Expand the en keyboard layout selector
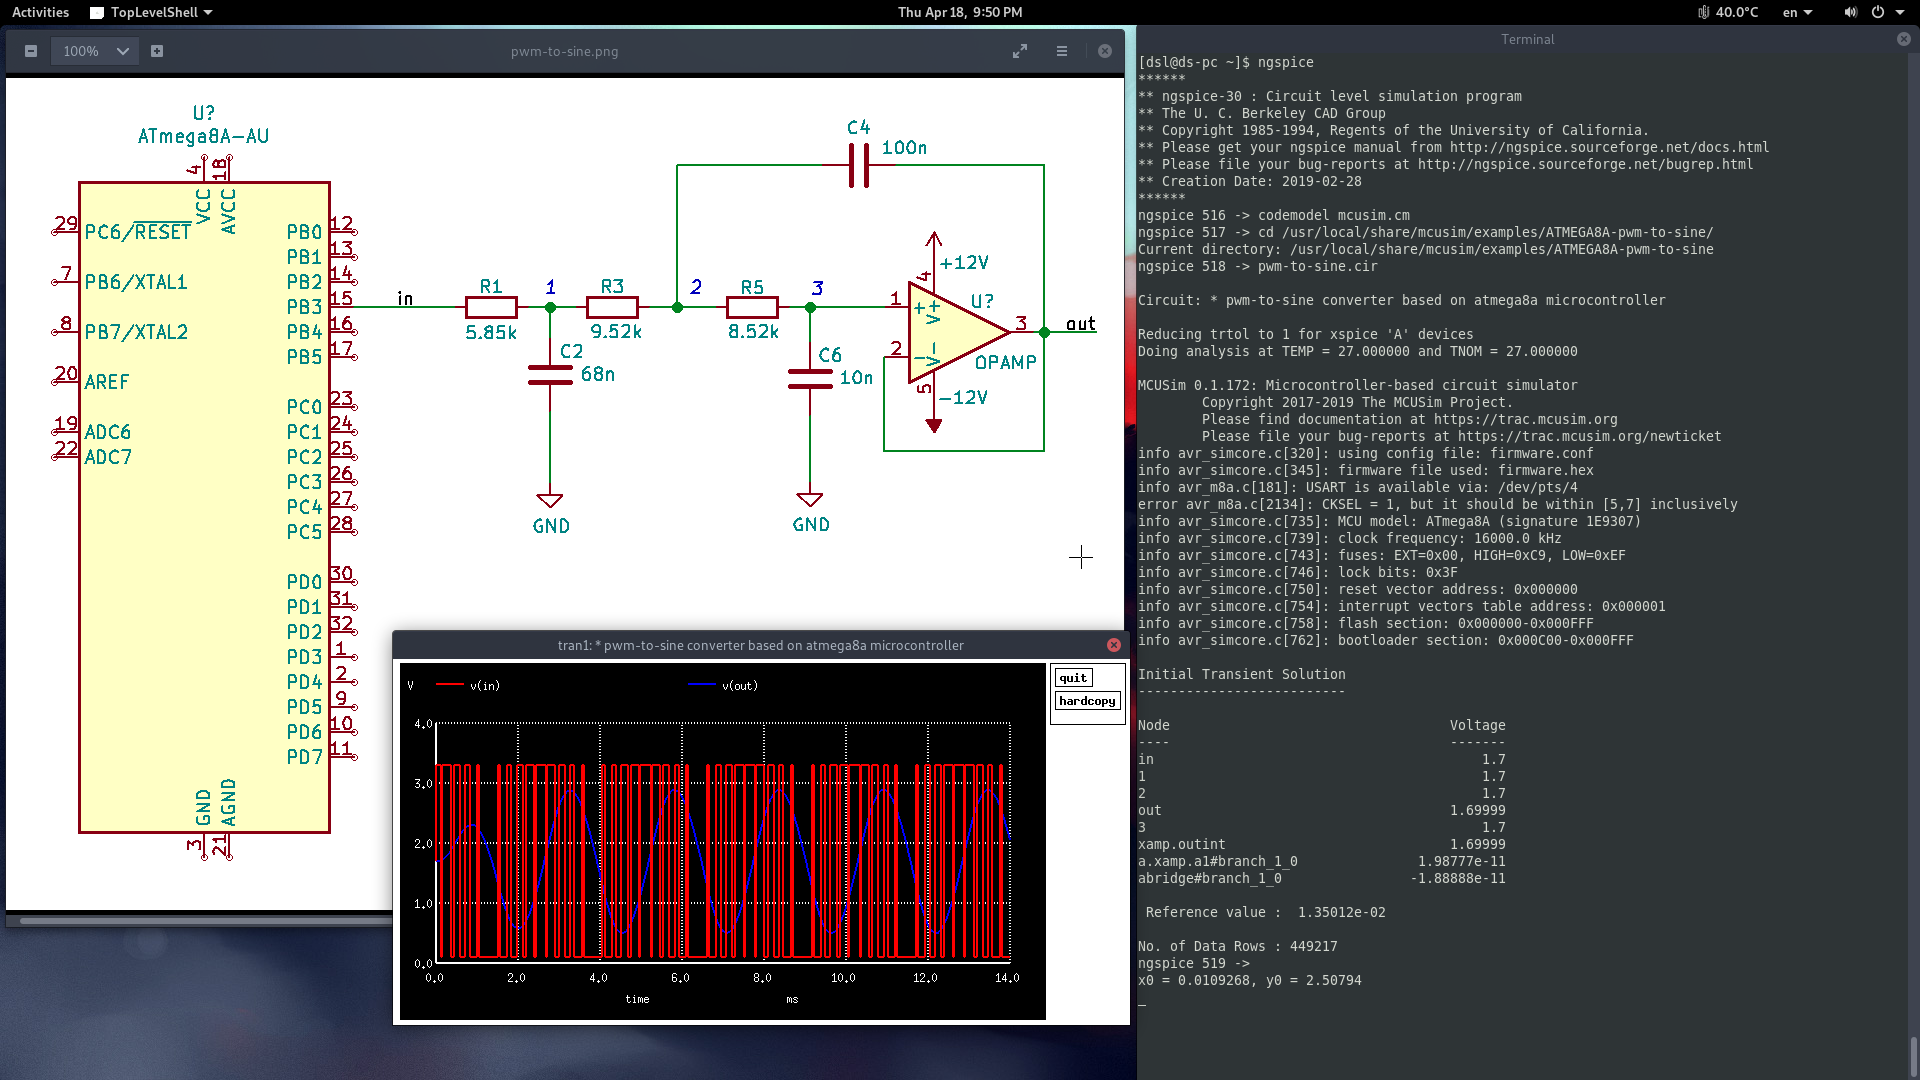 click(1797, 12)
